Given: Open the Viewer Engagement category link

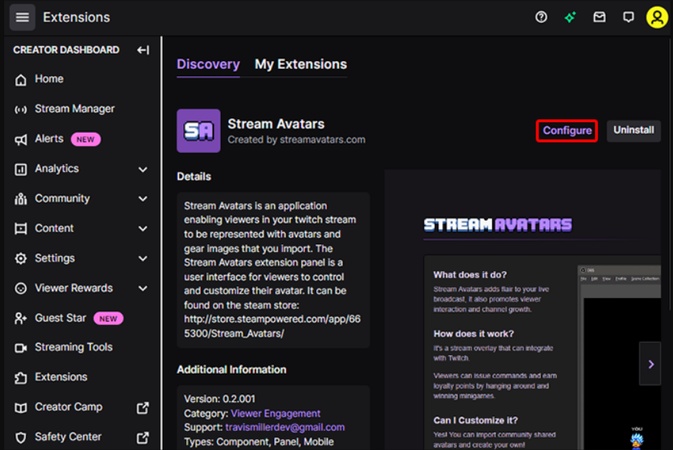Looking at the screenshot, I should coord(276,414).
